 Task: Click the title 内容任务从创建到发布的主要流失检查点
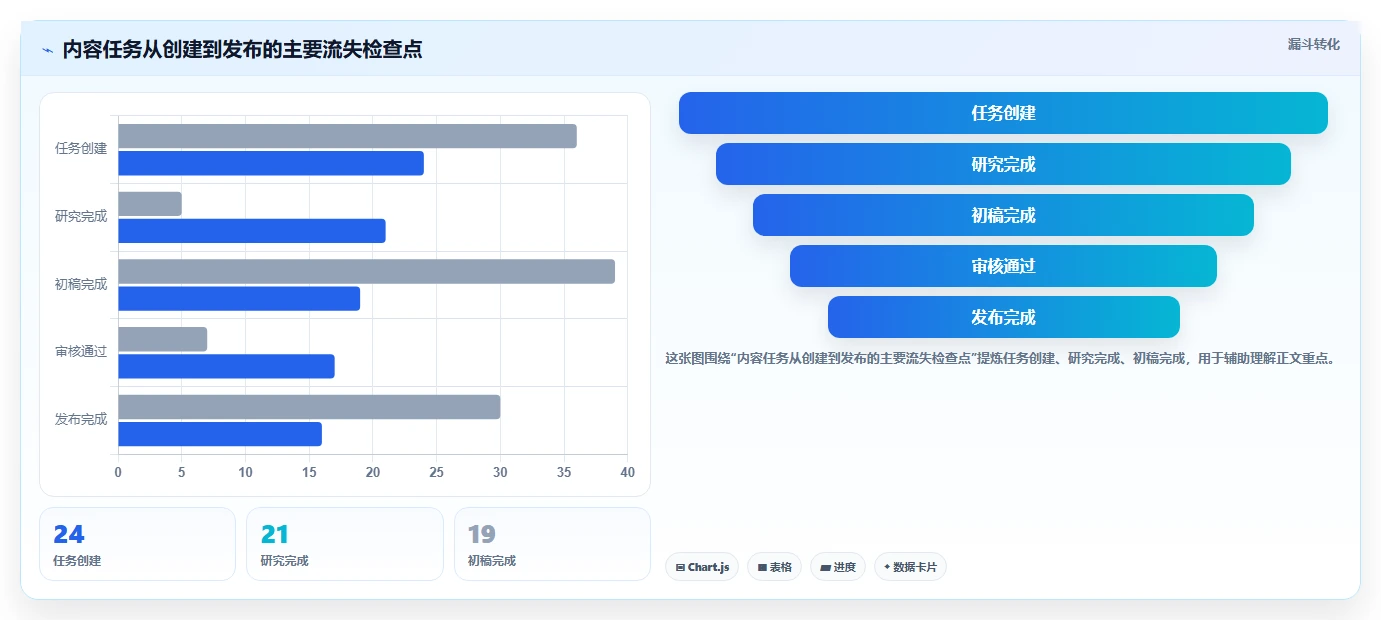[x=242, y=50]
